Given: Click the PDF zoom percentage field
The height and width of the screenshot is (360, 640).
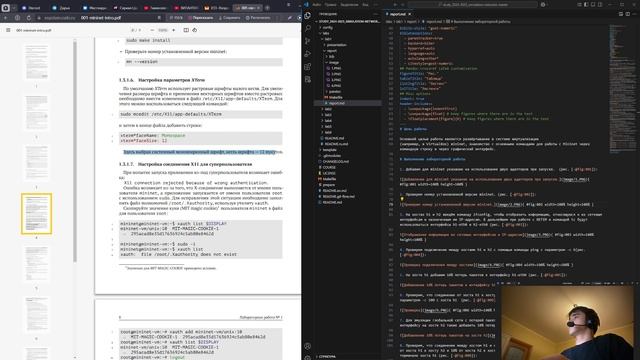Looking at the screenshot, I should [x=163, y=30].
